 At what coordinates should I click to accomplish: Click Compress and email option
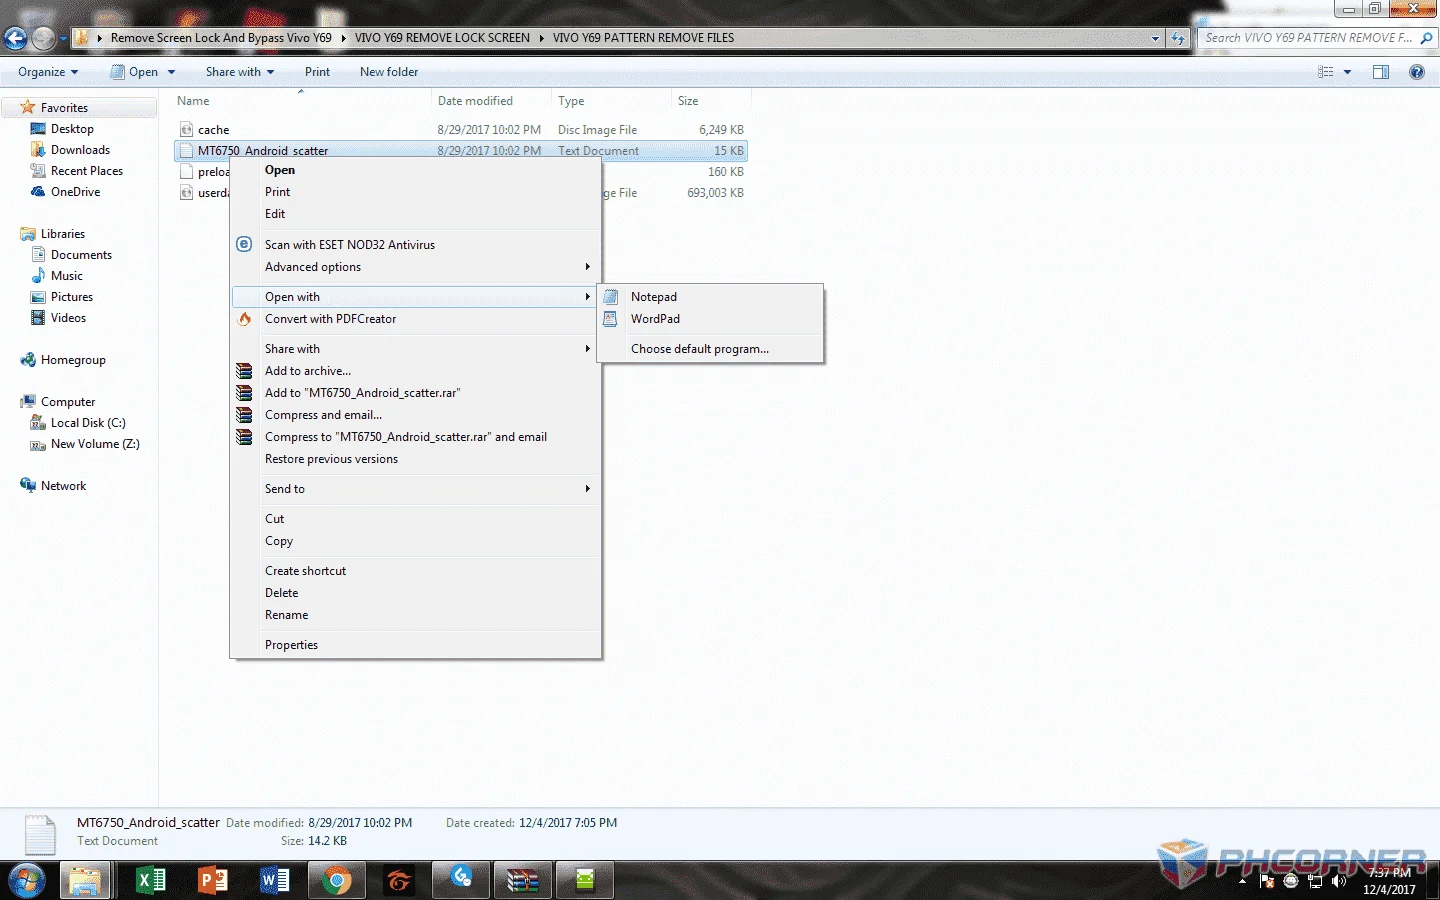(323, 415)
